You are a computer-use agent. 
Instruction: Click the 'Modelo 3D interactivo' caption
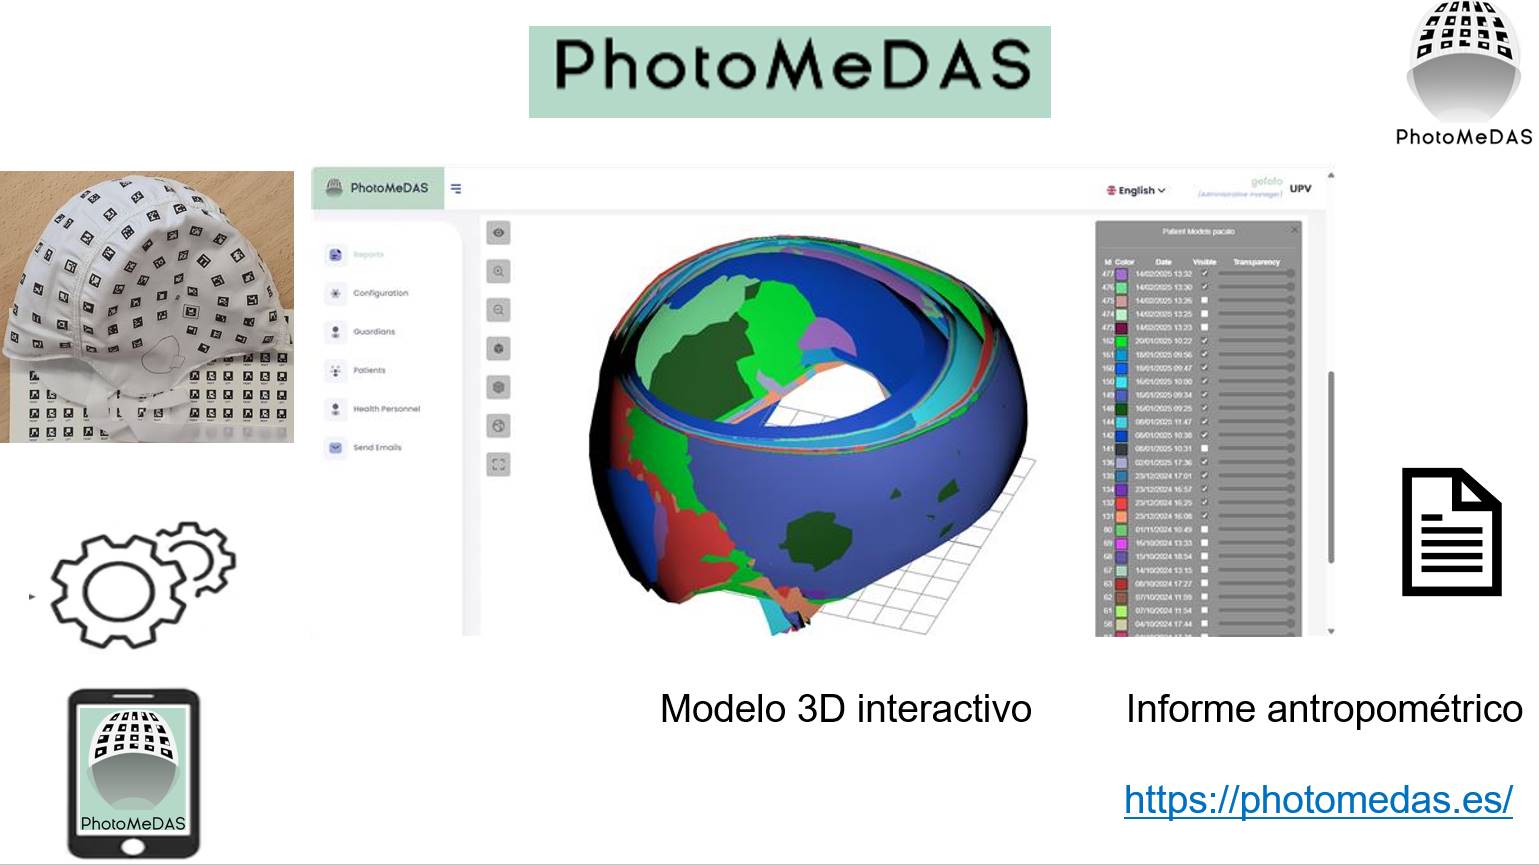pos(846,709)
